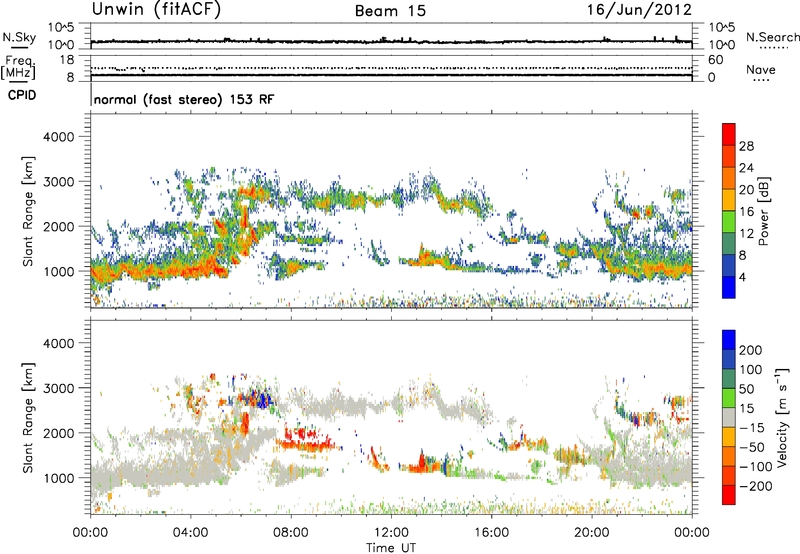This screenshot has height=554, width=800.
Task: Click the 'Slant Range [km]' label of velocity panel
Action: [28, 418]
